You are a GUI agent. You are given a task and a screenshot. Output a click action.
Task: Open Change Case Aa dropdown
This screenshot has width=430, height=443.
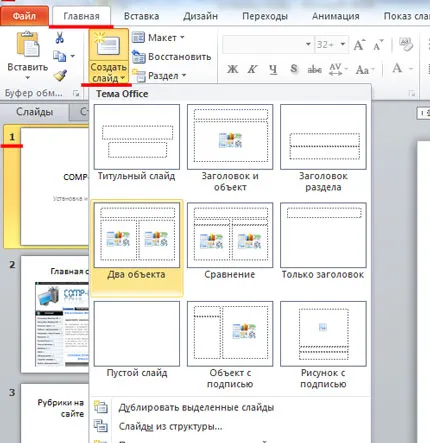(x=365, y=70)
